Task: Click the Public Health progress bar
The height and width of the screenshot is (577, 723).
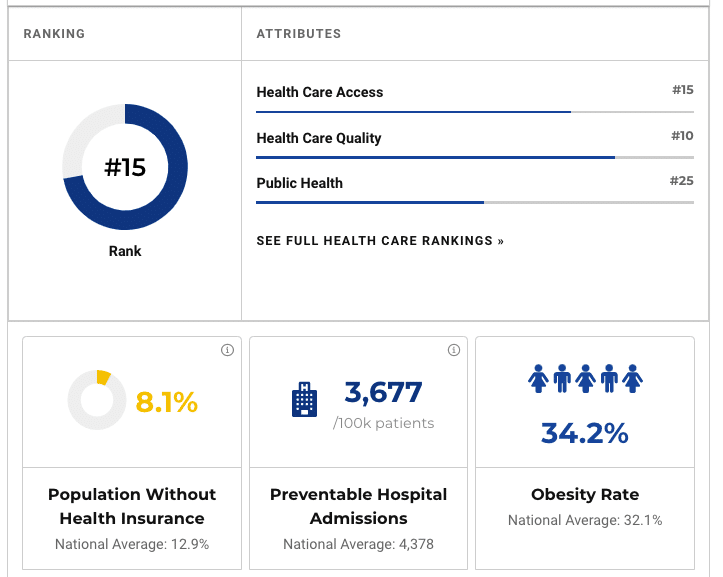Action: [475, 203]
